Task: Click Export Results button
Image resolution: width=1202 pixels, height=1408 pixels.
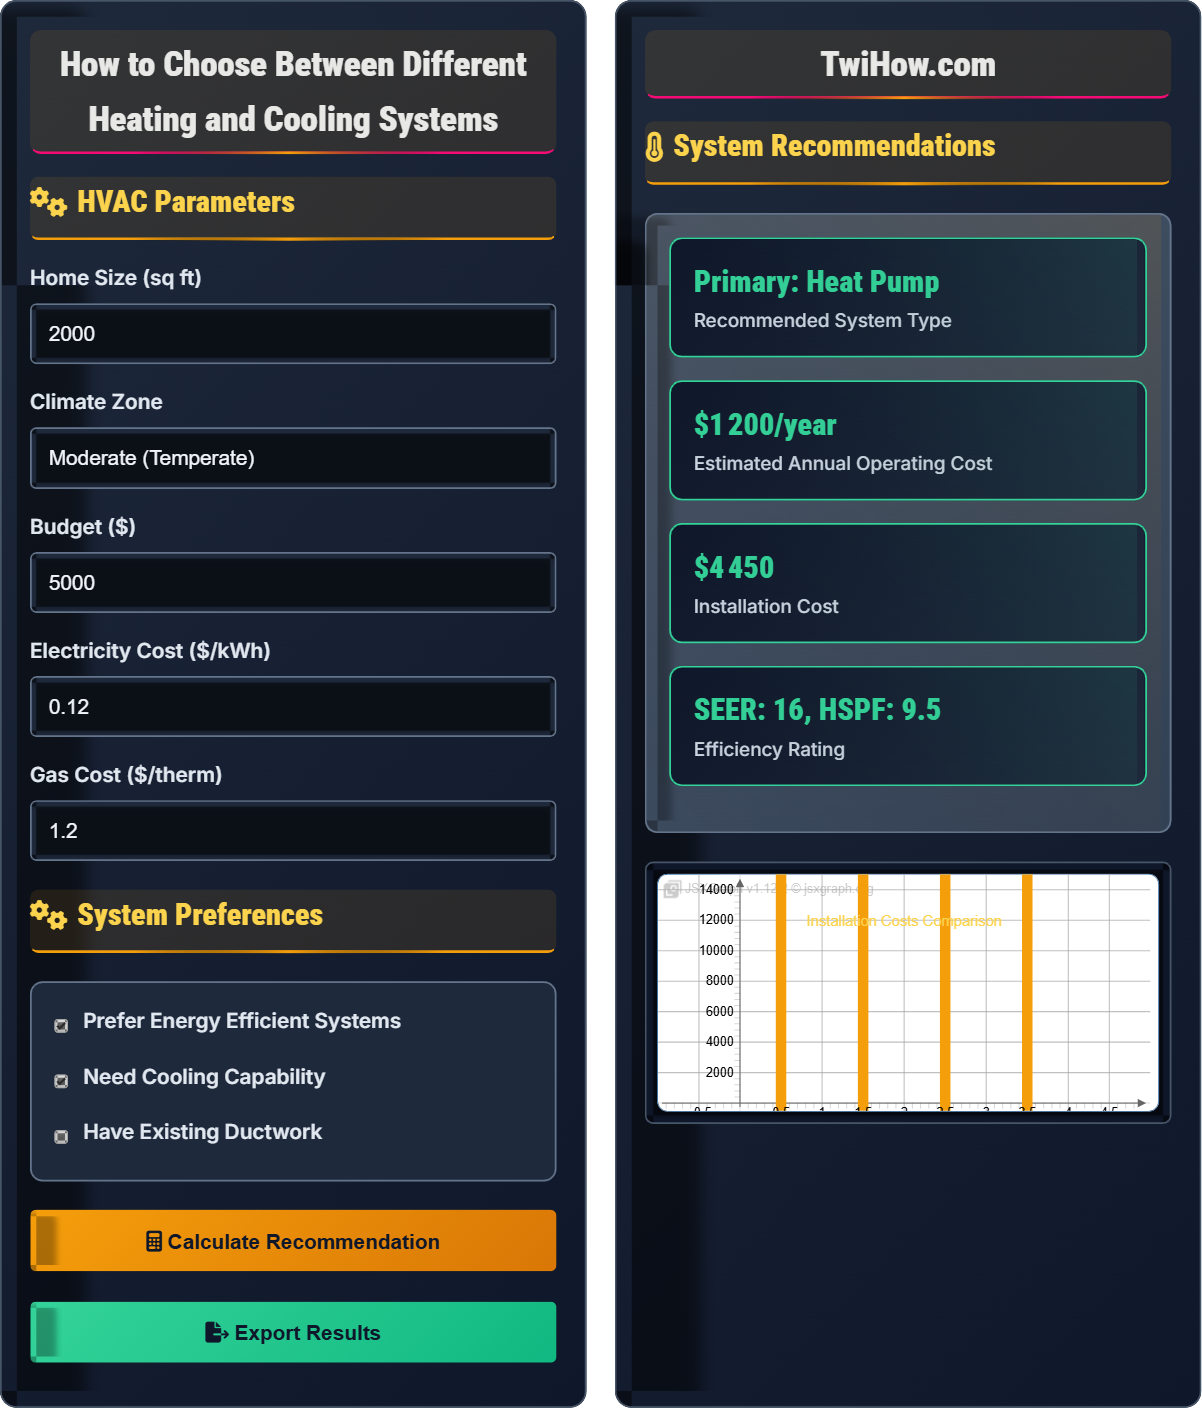Action: coord(293,1332)
